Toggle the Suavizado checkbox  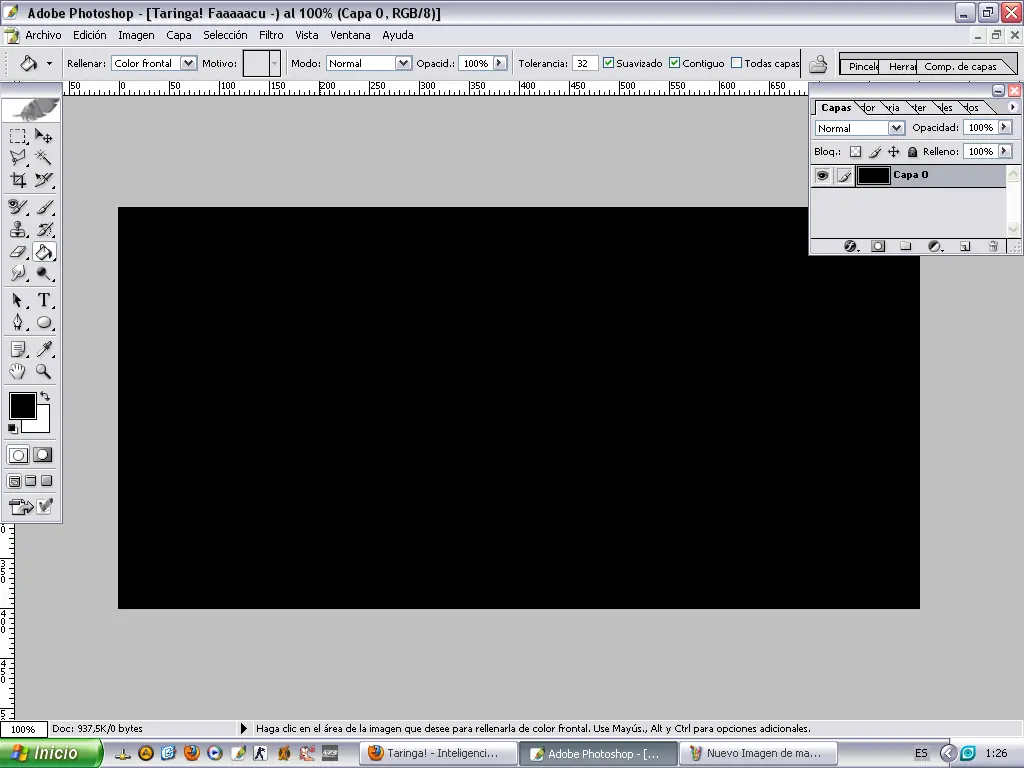pyautogui.click(x=608, y=63)
